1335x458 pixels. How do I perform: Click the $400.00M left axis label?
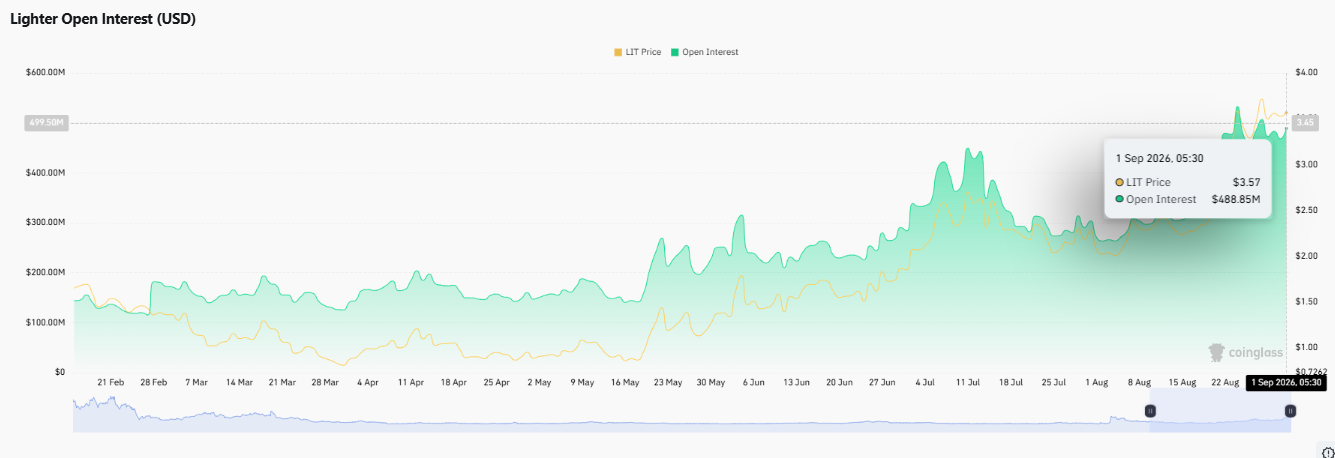[x=45, y=172]
